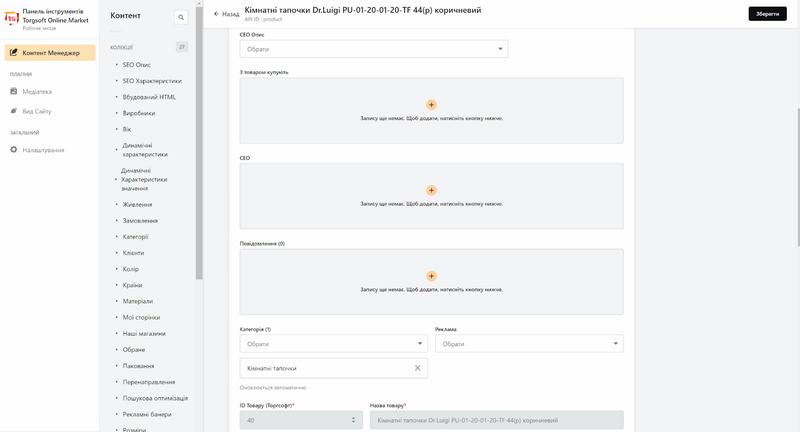Click the Torgsoft Online Market logo

(12, 18)
